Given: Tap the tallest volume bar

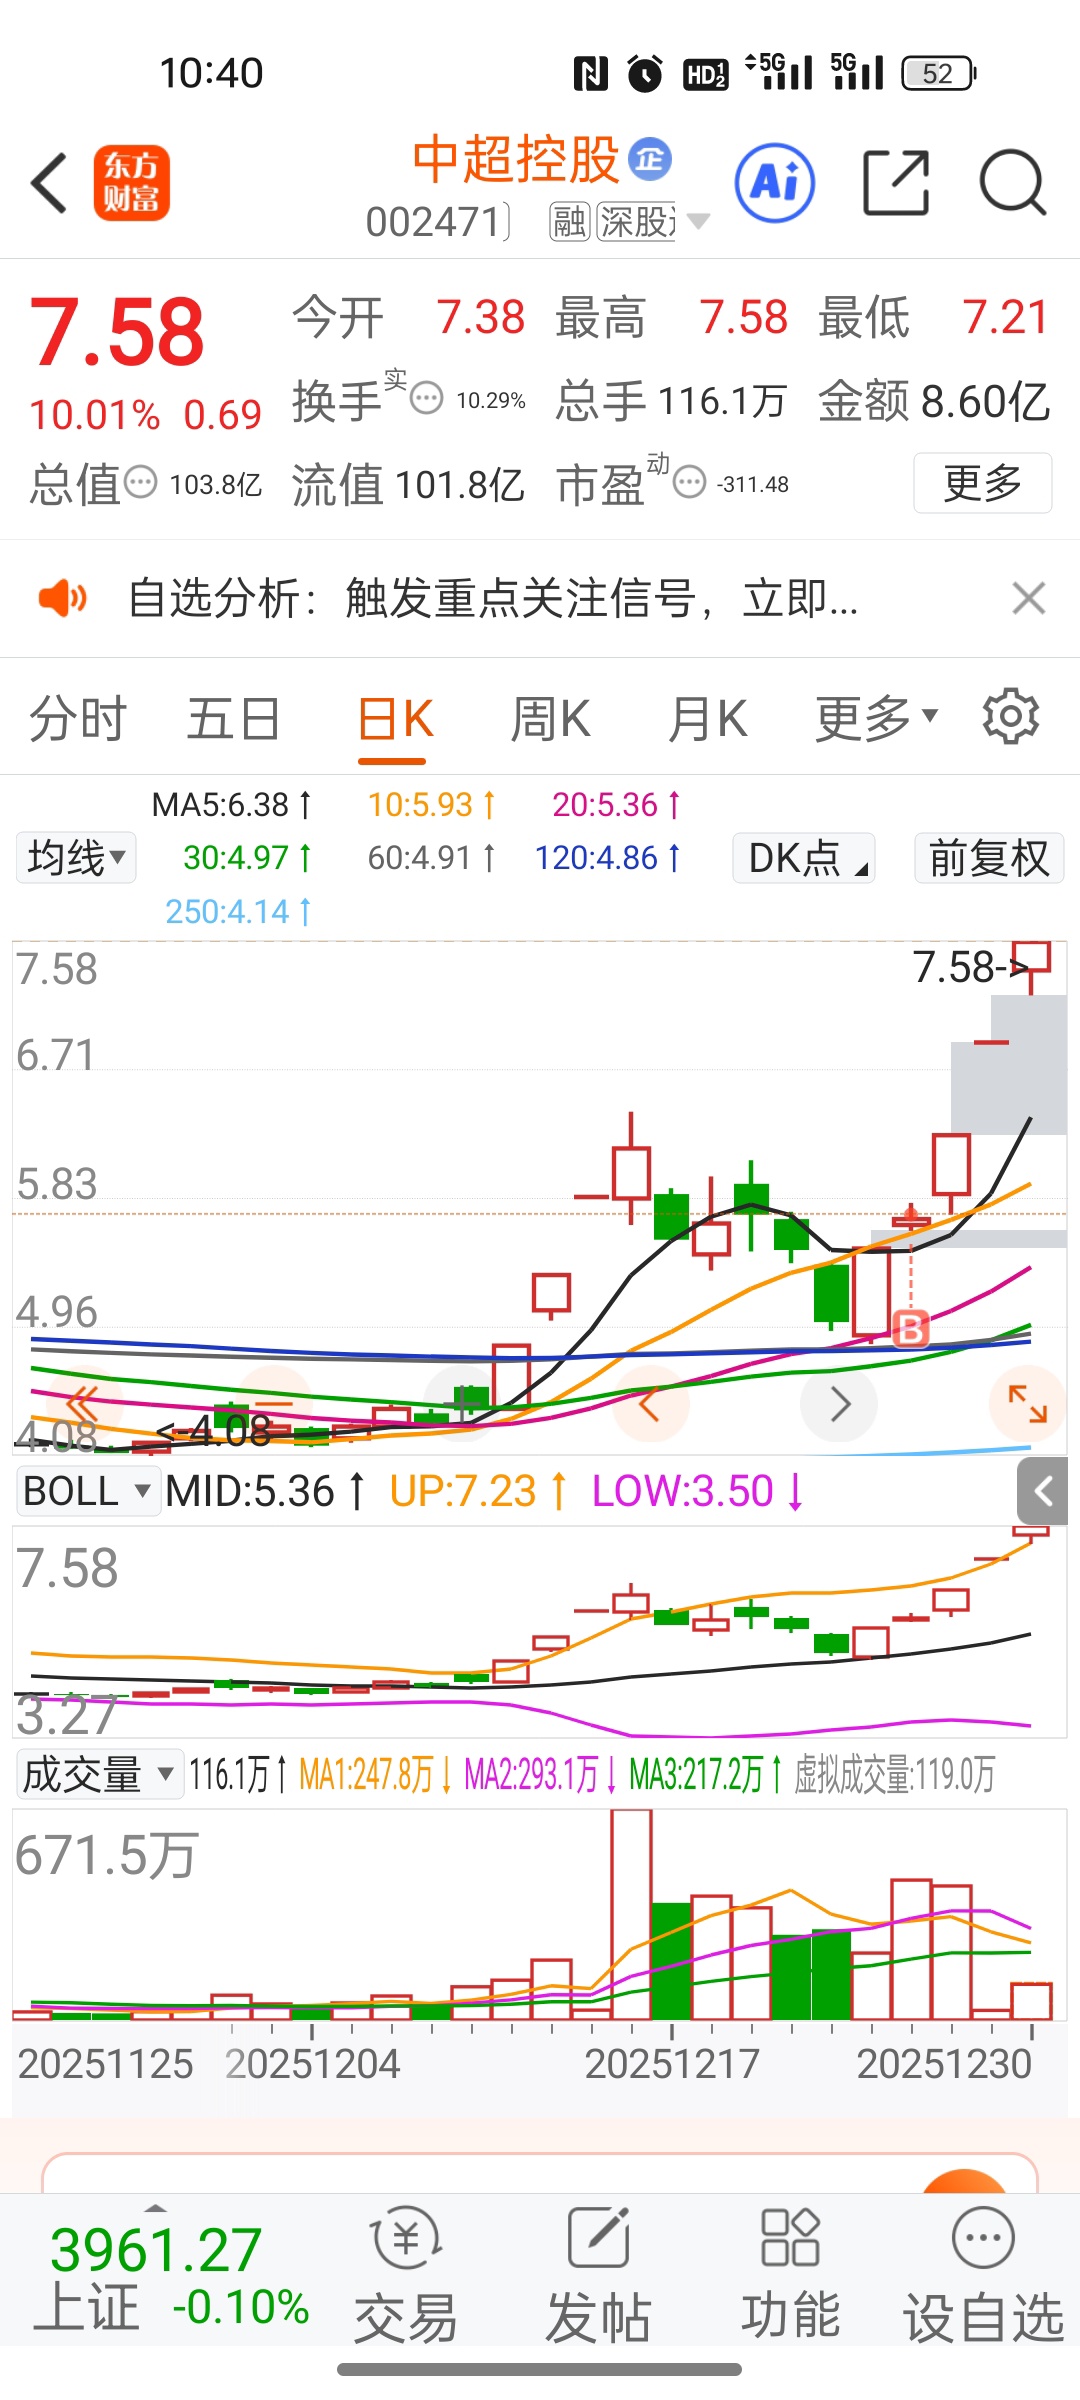Looking at the screenshot, I should click(x=631, y=1915).
